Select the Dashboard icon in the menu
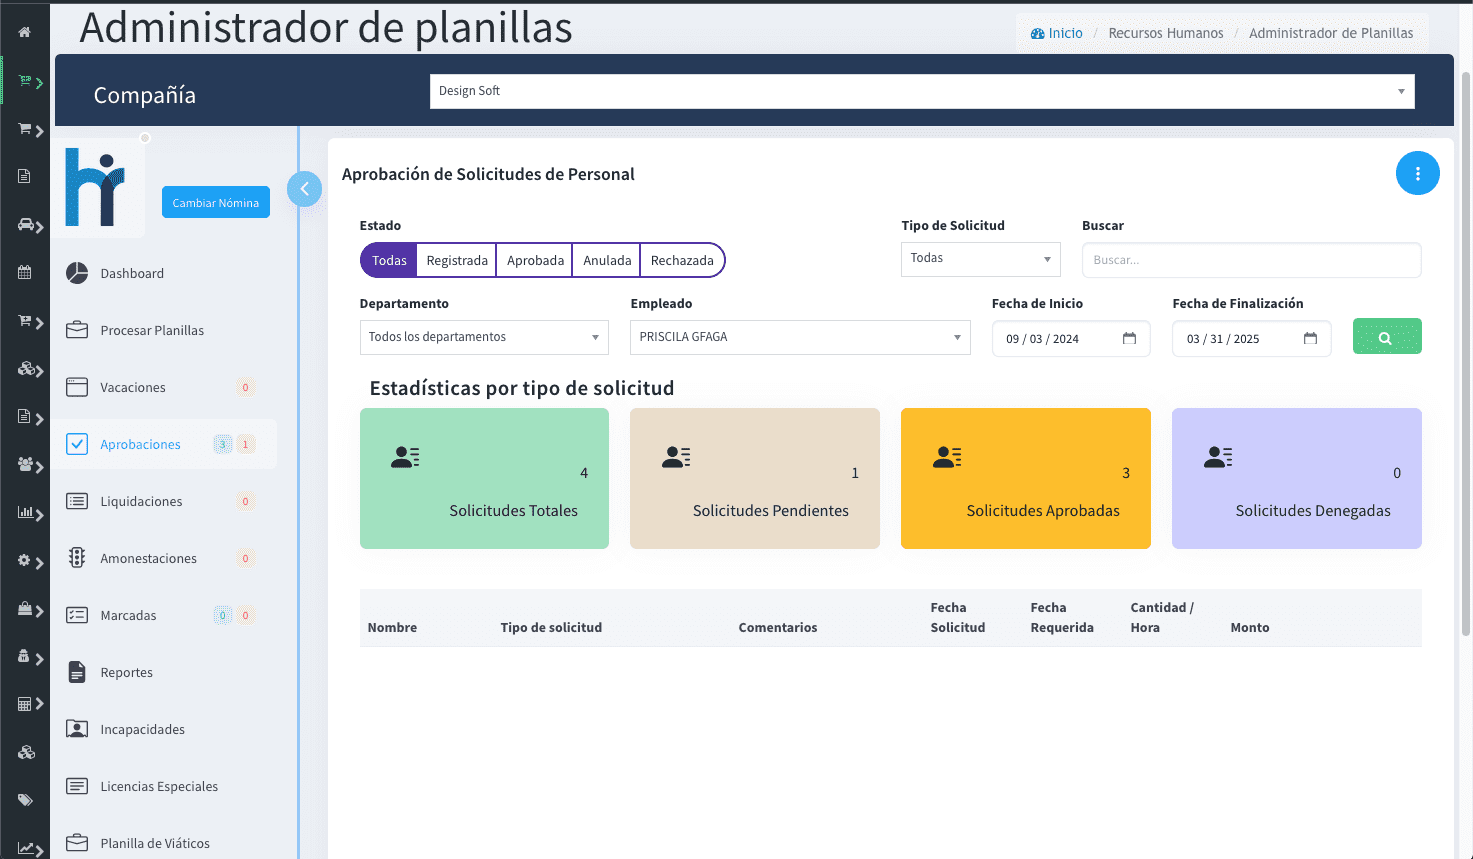Viewport: 1473px width, 859px height. (x=77, y=272)
